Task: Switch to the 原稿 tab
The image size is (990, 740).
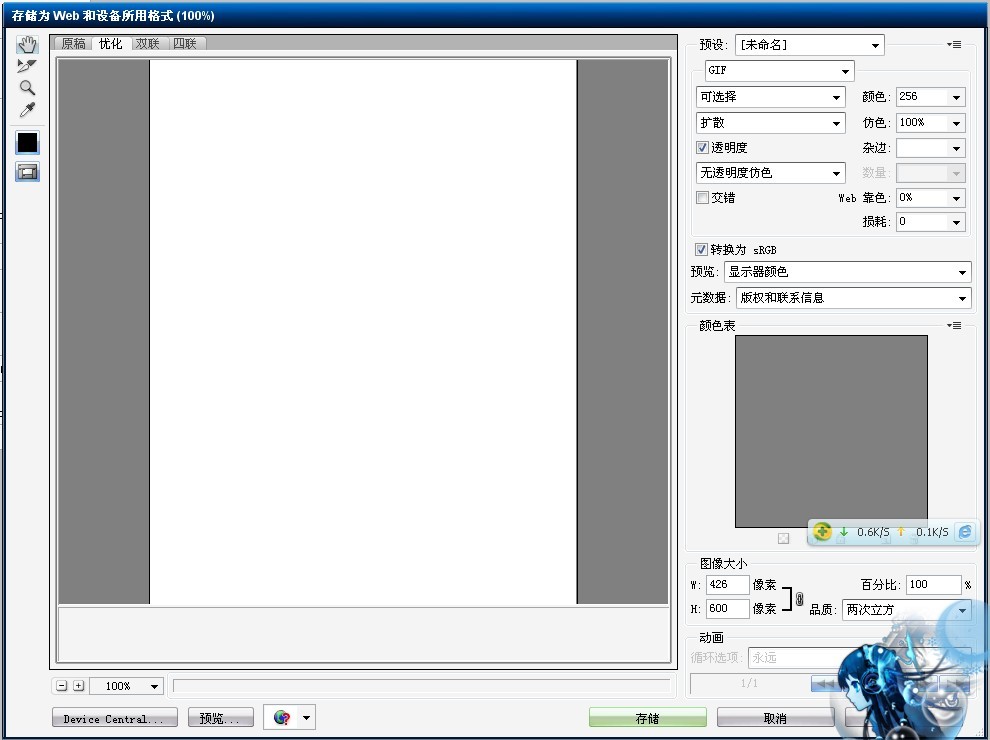Action: [73, 44]
